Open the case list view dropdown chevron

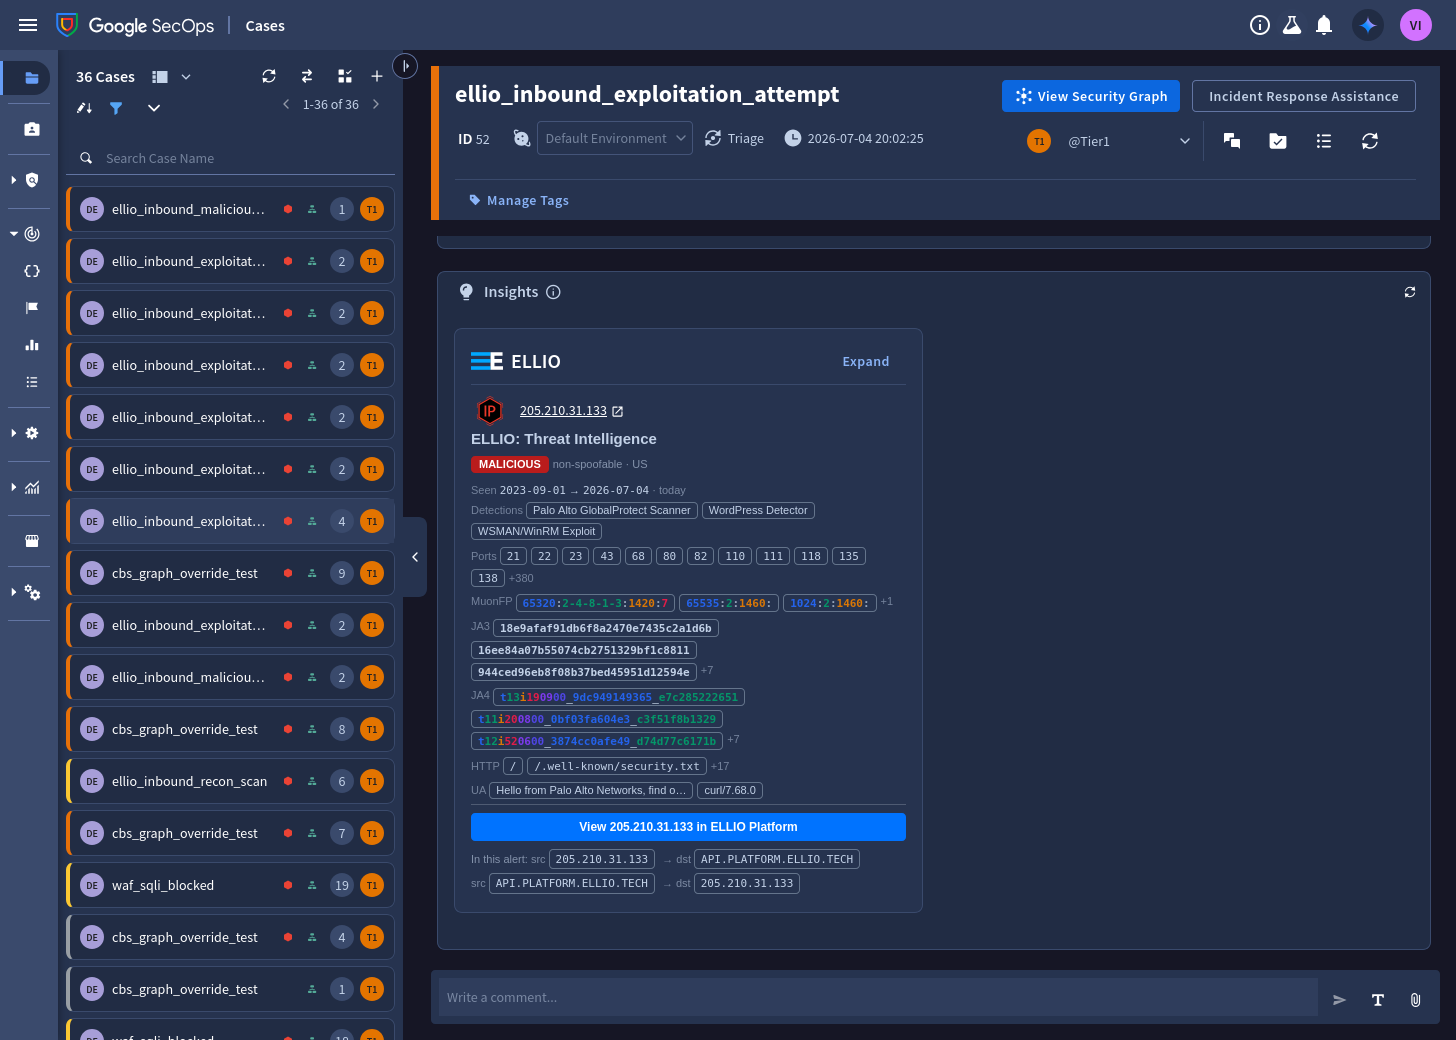tap(186, 77)
